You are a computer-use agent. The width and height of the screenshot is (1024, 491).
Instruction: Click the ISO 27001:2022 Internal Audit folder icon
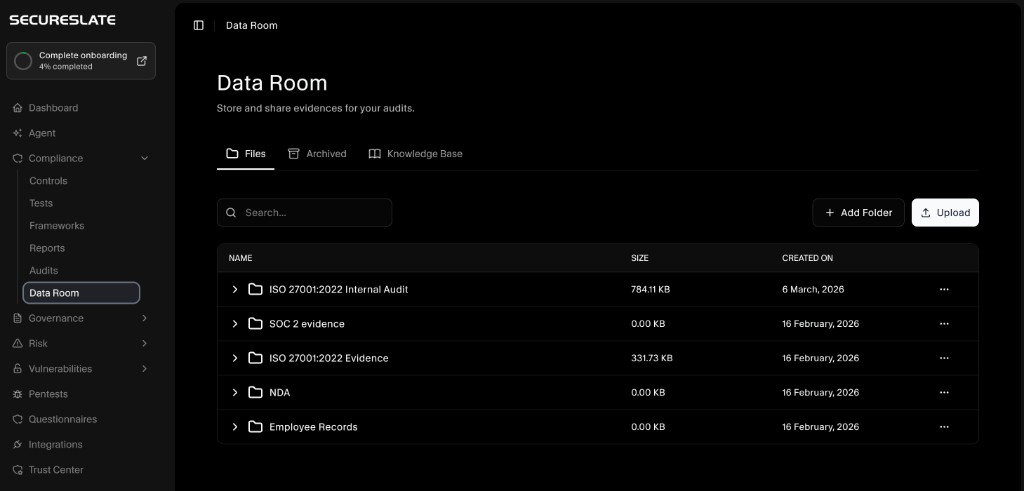coord(255,289)
